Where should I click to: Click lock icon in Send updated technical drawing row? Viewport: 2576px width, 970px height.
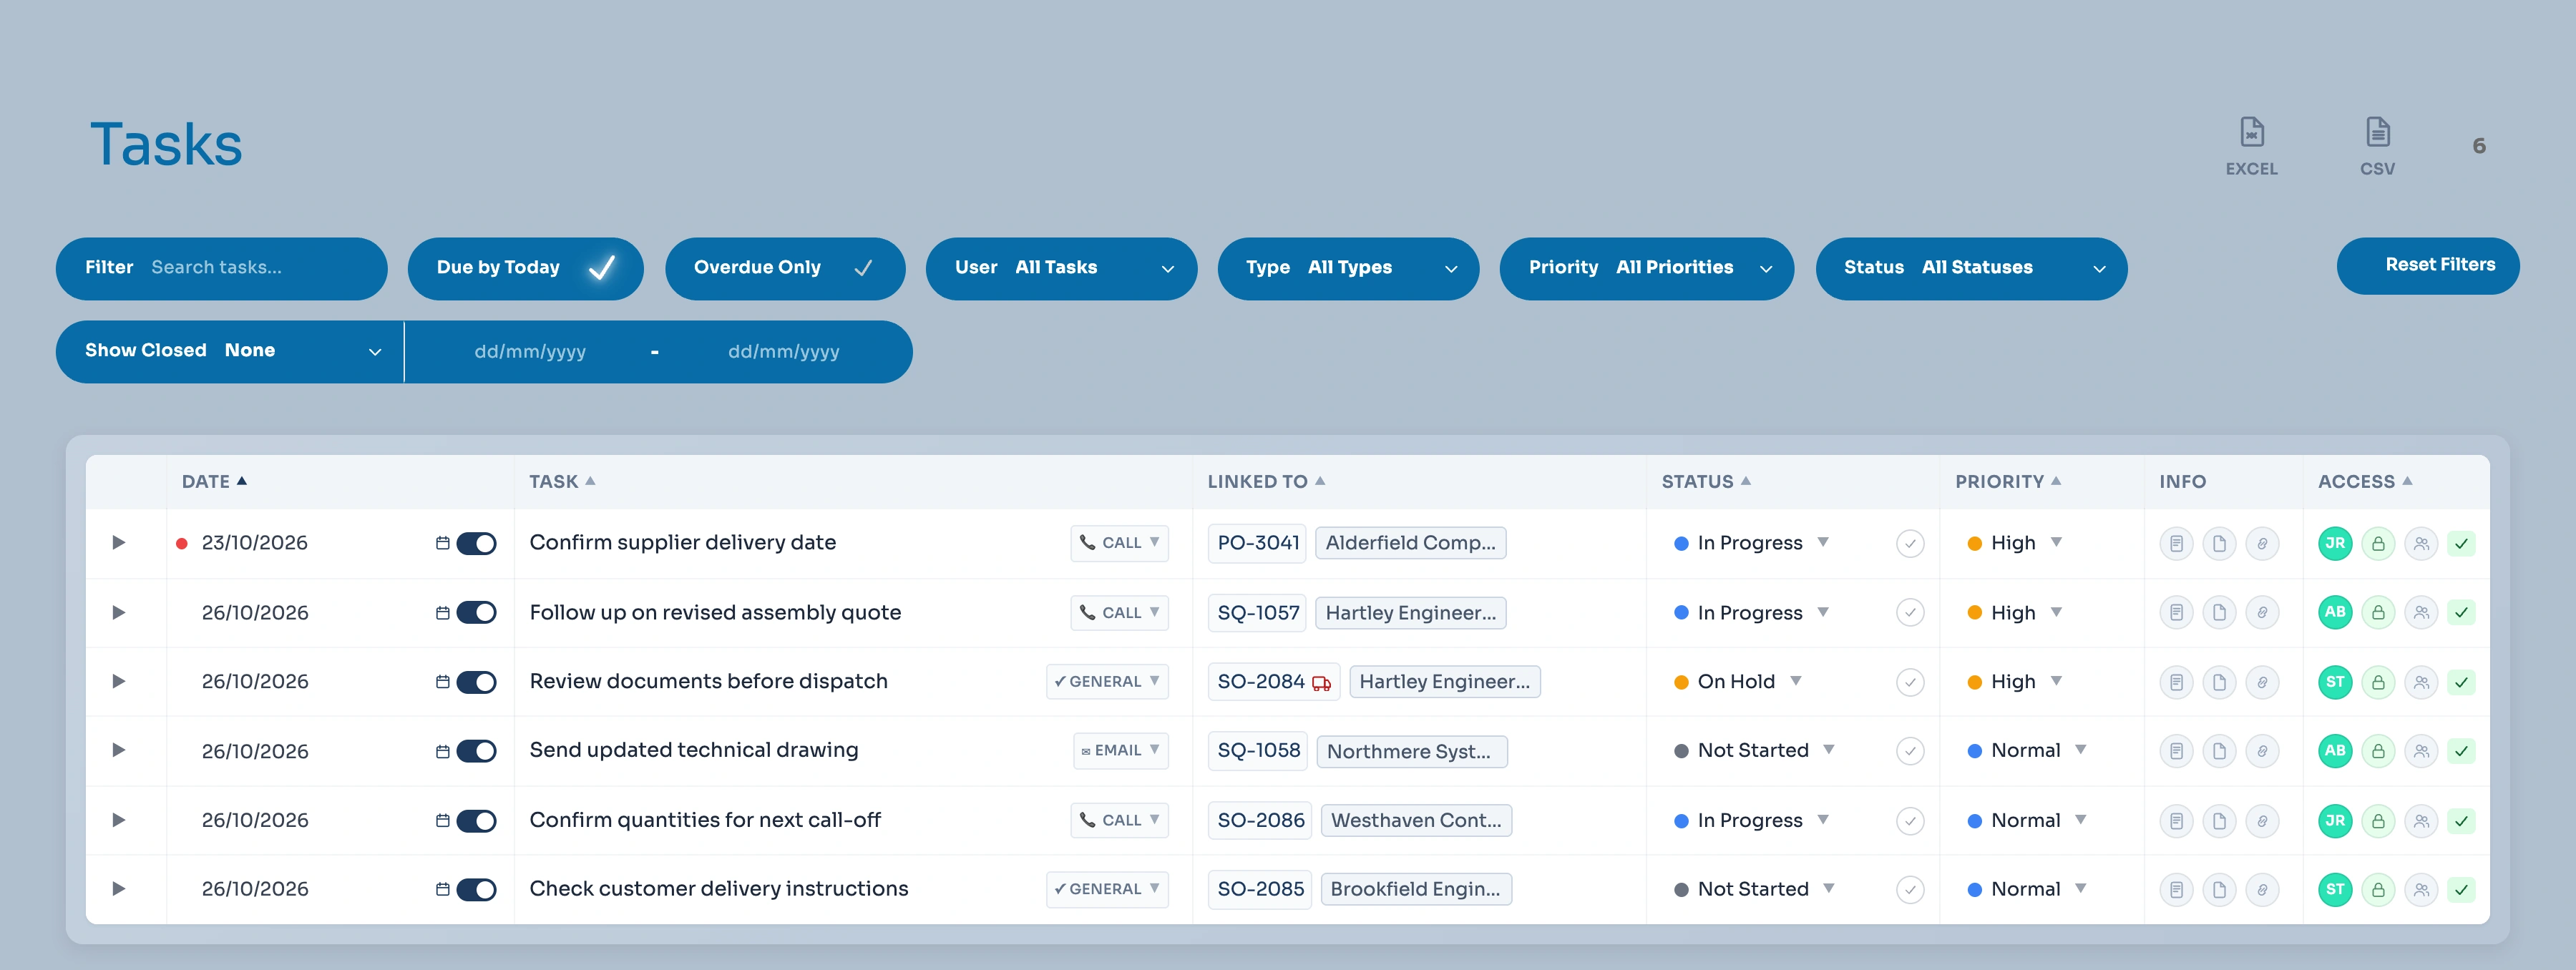[x=2378, y=751]
